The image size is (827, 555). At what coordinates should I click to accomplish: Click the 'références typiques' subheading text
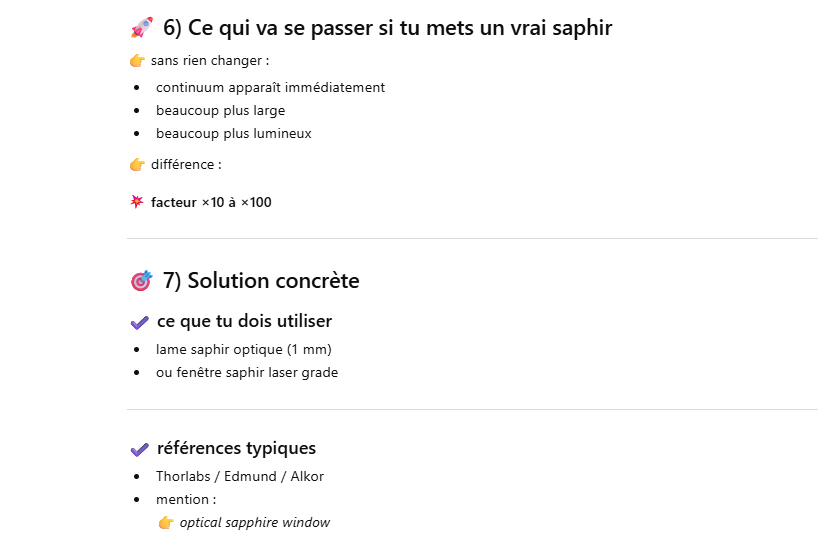[x=236, y=449]
